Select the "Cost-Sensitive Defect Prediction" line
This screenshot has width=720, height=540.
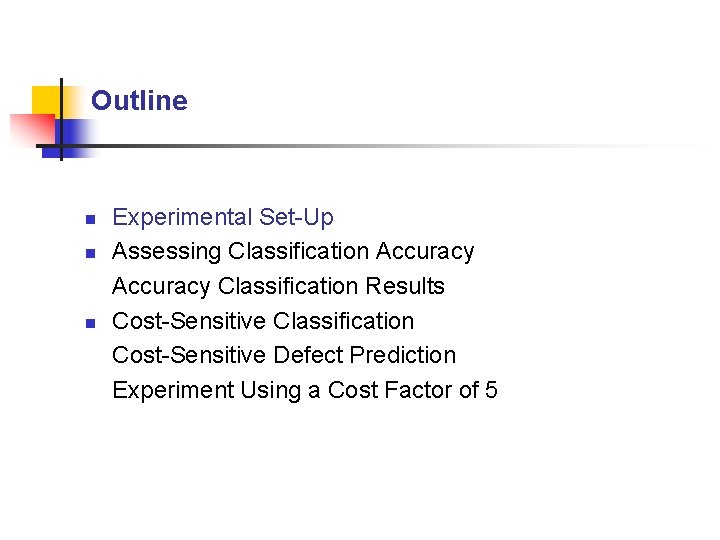tap(284, 355)
